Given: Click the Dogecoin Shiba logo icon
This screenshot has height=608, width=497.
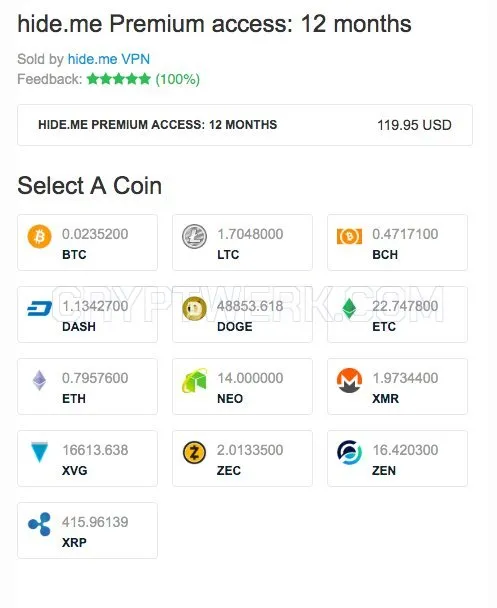Looking at the screenshot, I should click(194, 308).
